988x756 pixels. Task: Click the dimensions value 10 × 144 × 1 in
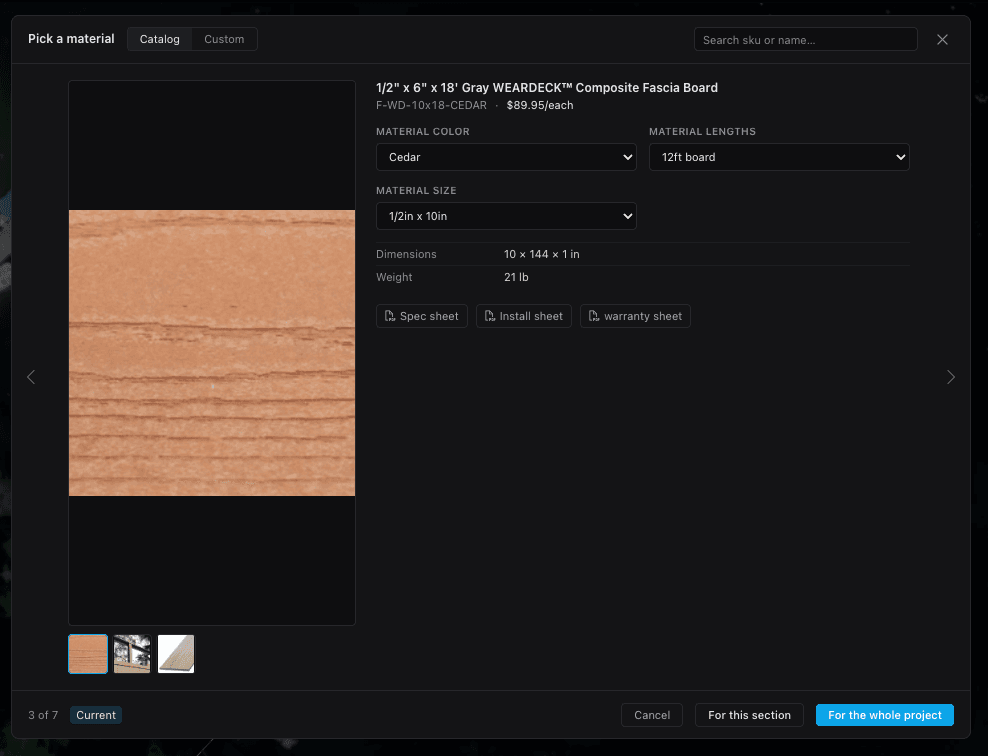pyautogui.click(x=542, y=254)
